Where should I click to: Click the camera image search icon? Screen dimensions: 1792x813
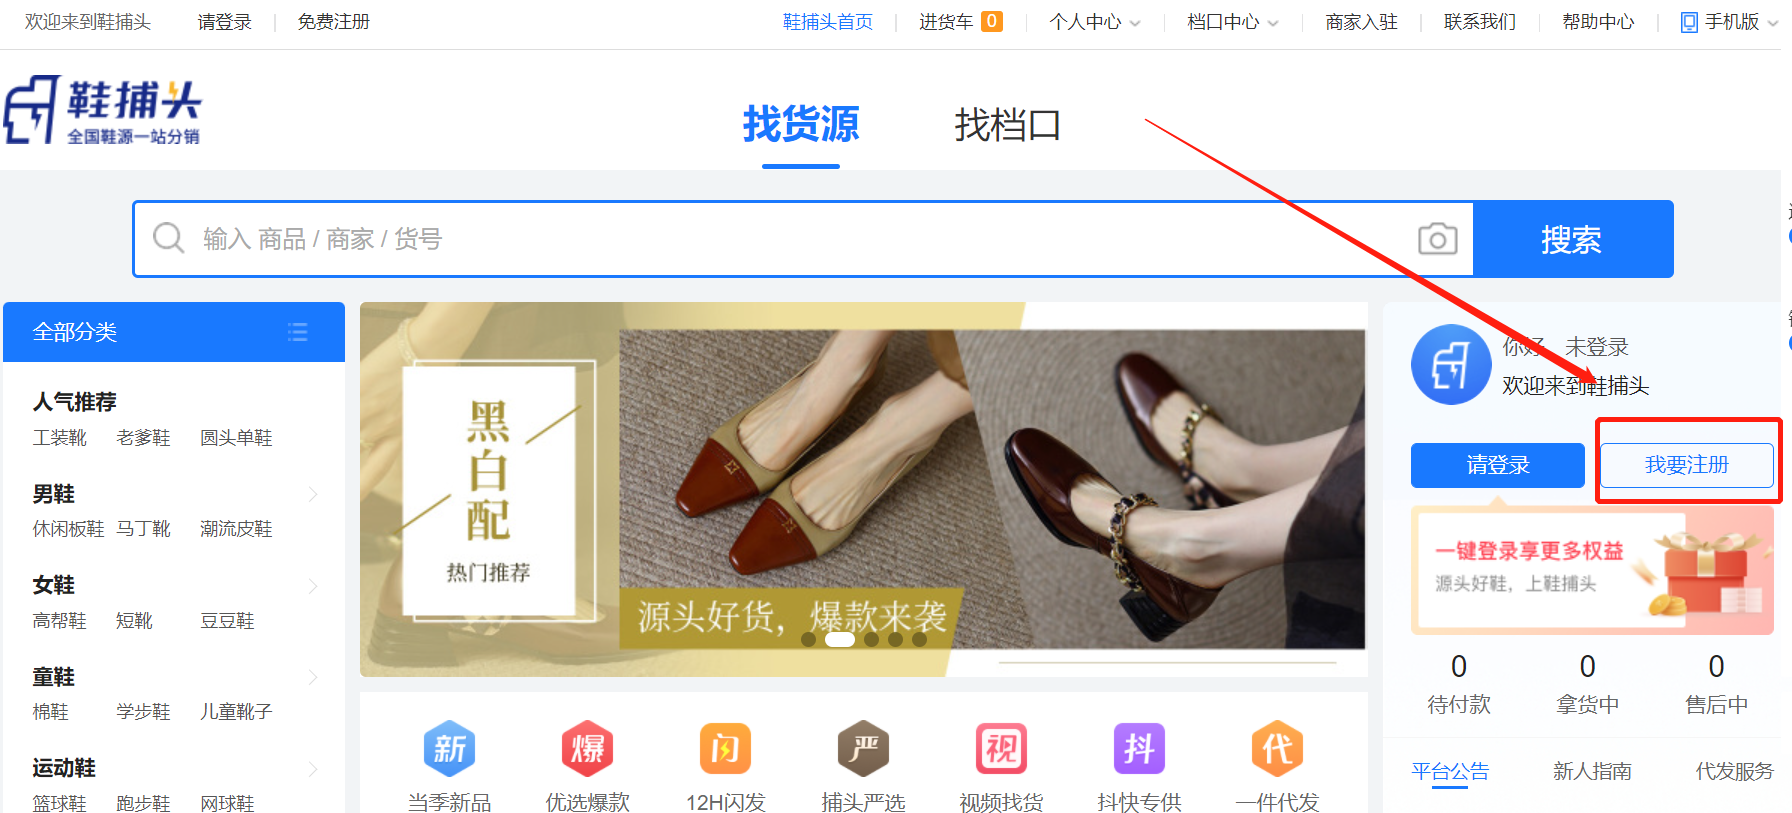[x=1437, y=239]
